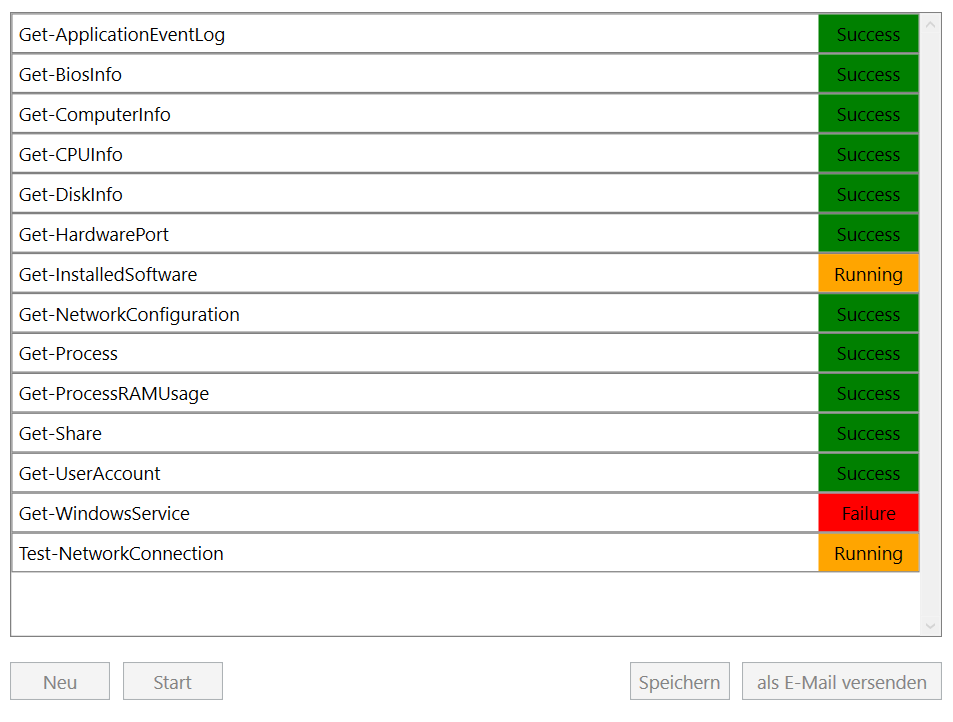Select the Get-ComputerInfo row
The image size is (953, 722).
(465, 114)
